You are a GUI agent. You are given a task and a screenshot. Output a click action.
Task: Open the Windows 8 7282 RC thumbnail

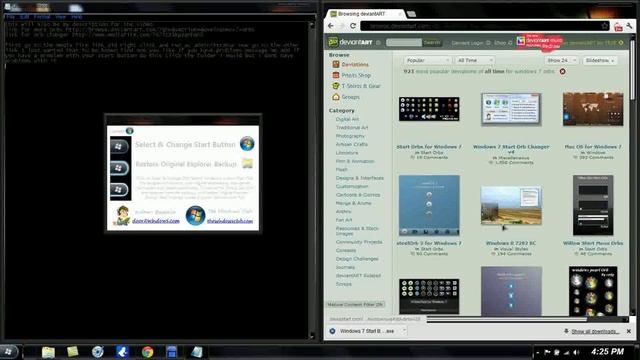click(511, 205)
